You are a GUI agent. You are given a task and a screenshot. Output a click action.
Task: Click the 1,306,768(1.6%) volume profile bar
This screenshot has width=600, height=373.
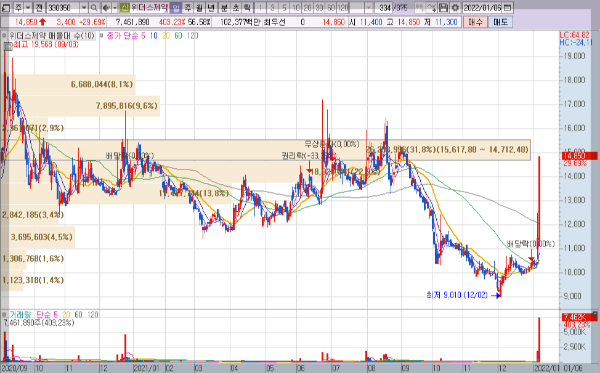tap(14, 259)
